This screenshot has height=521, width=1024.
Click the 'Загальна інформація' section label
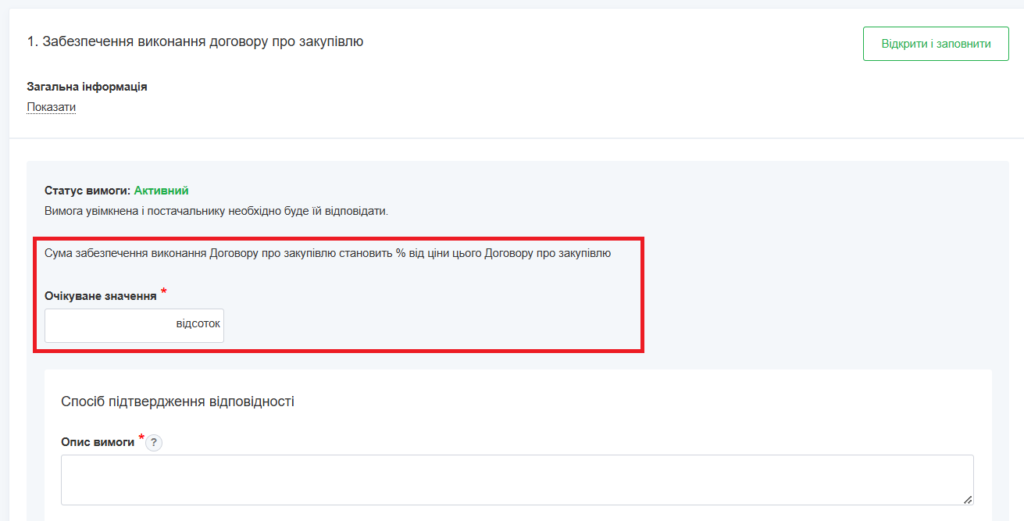tap(87, 87)
